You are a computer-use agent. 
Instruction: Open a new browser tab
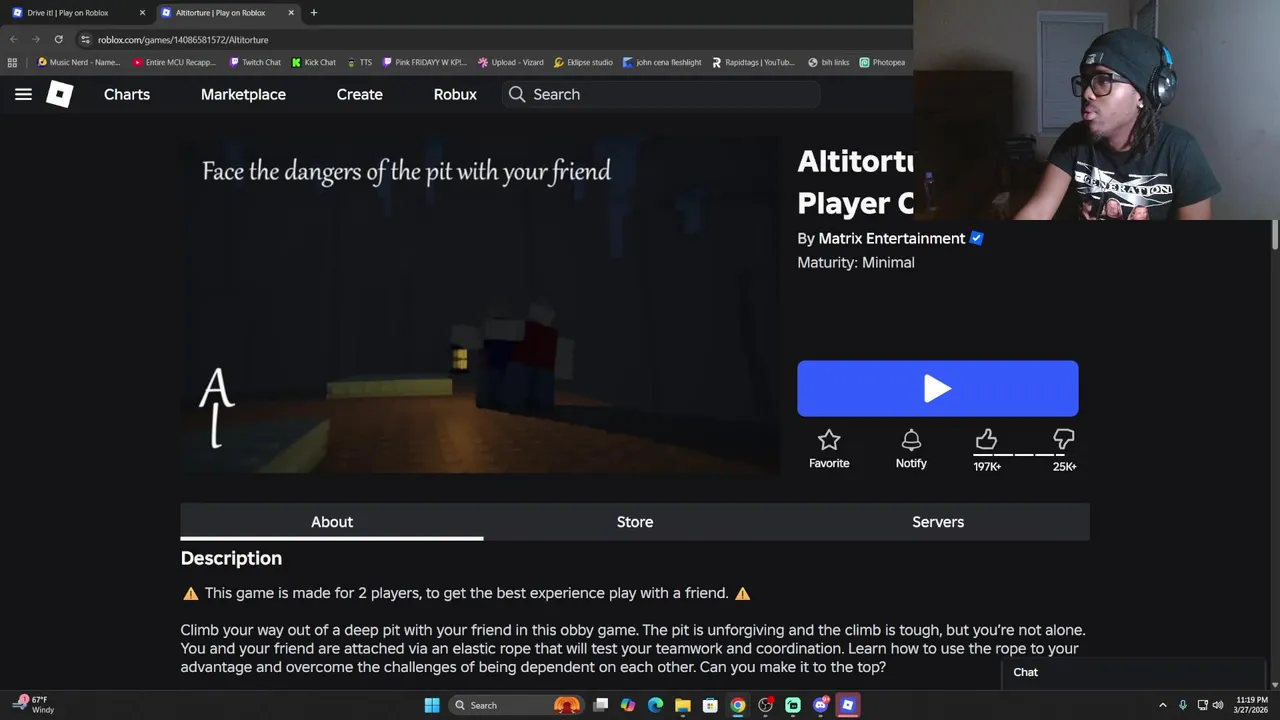(313, 13)
